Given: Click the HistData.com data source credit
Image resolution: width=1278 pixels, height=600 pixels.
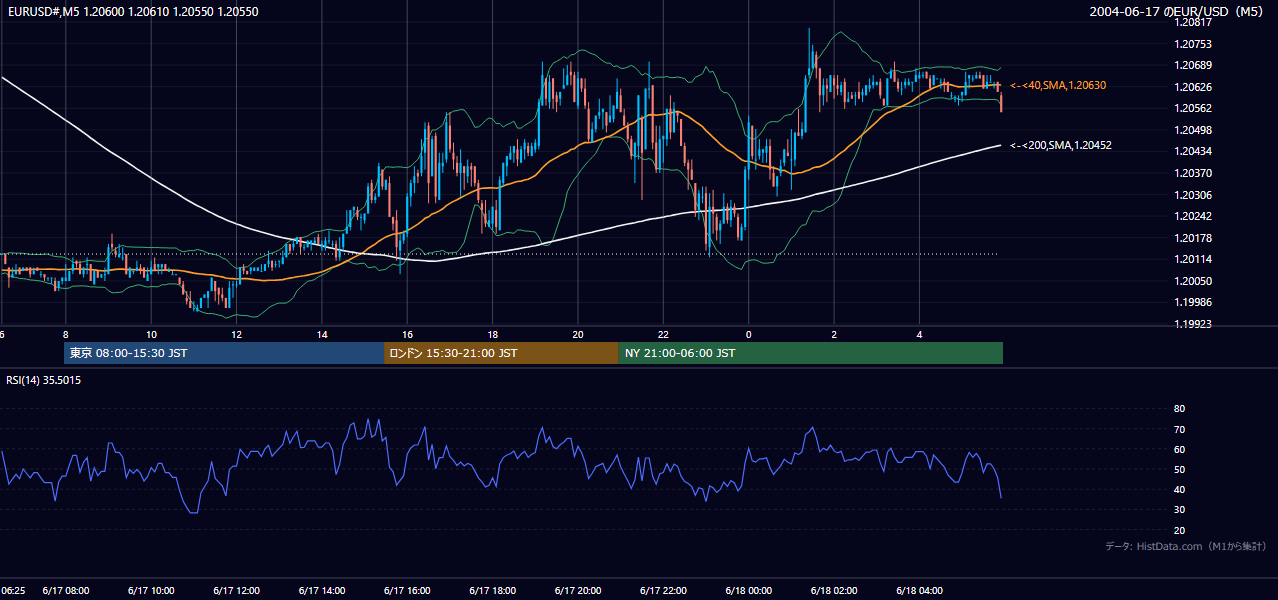Looking at the screenshot, I should pyautogui.click(x=1185, y=546).
